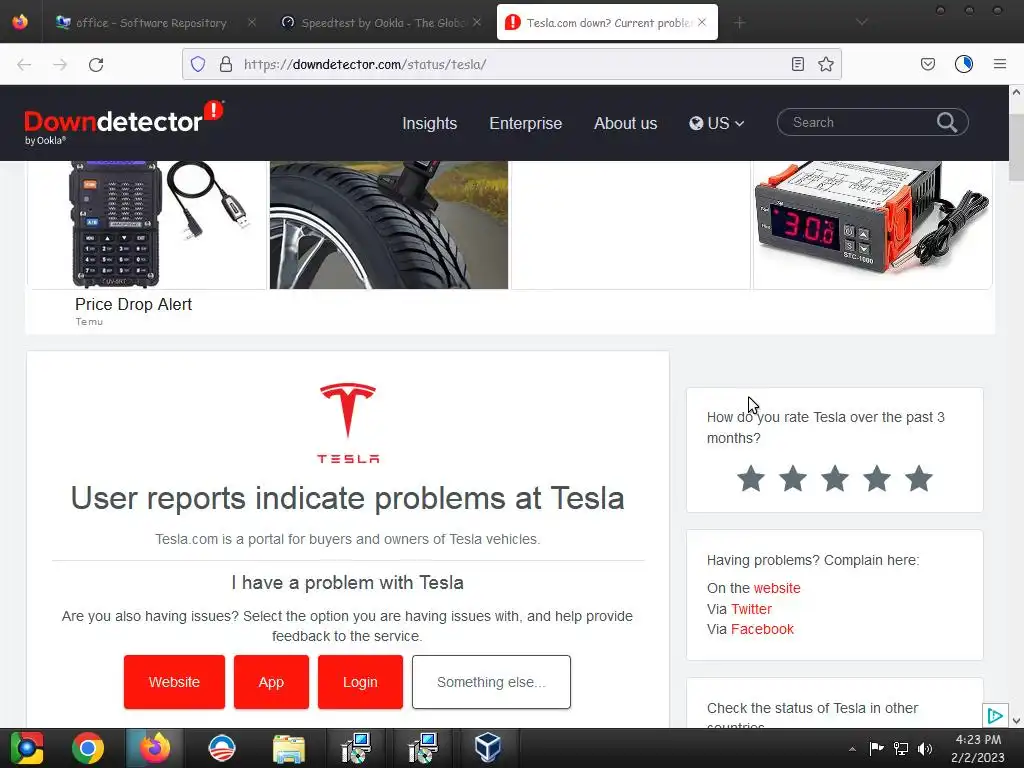
Task: Rate Tesla four stars
Action: pos(877,478)
